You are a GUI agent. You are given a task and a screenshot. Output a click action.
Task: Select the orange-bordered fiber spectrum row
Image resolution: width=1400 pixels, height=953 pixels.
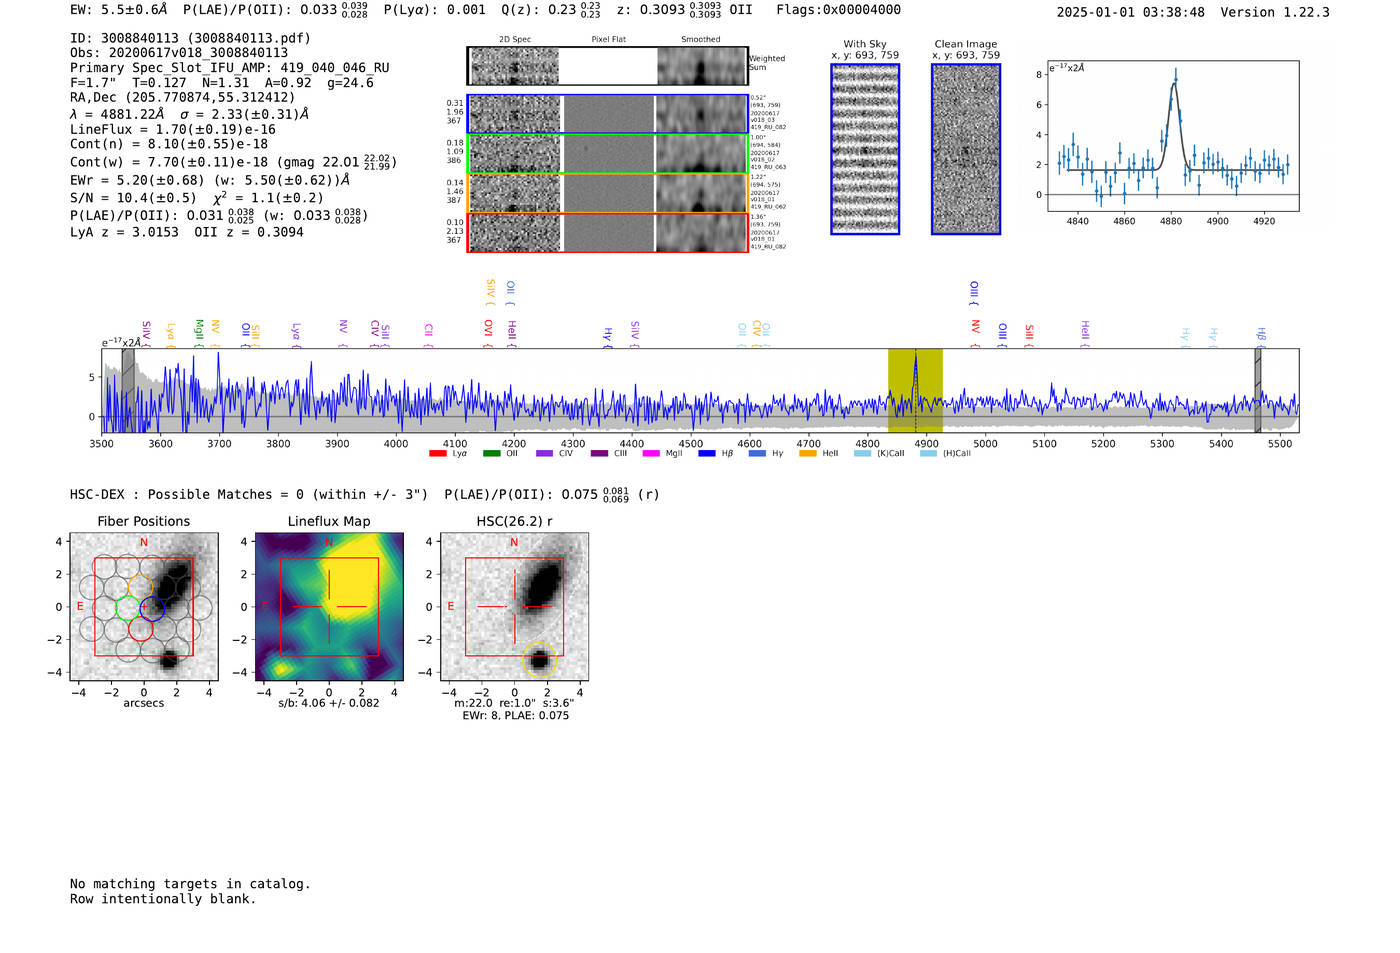pyautogui.click(x=607, y=193)
